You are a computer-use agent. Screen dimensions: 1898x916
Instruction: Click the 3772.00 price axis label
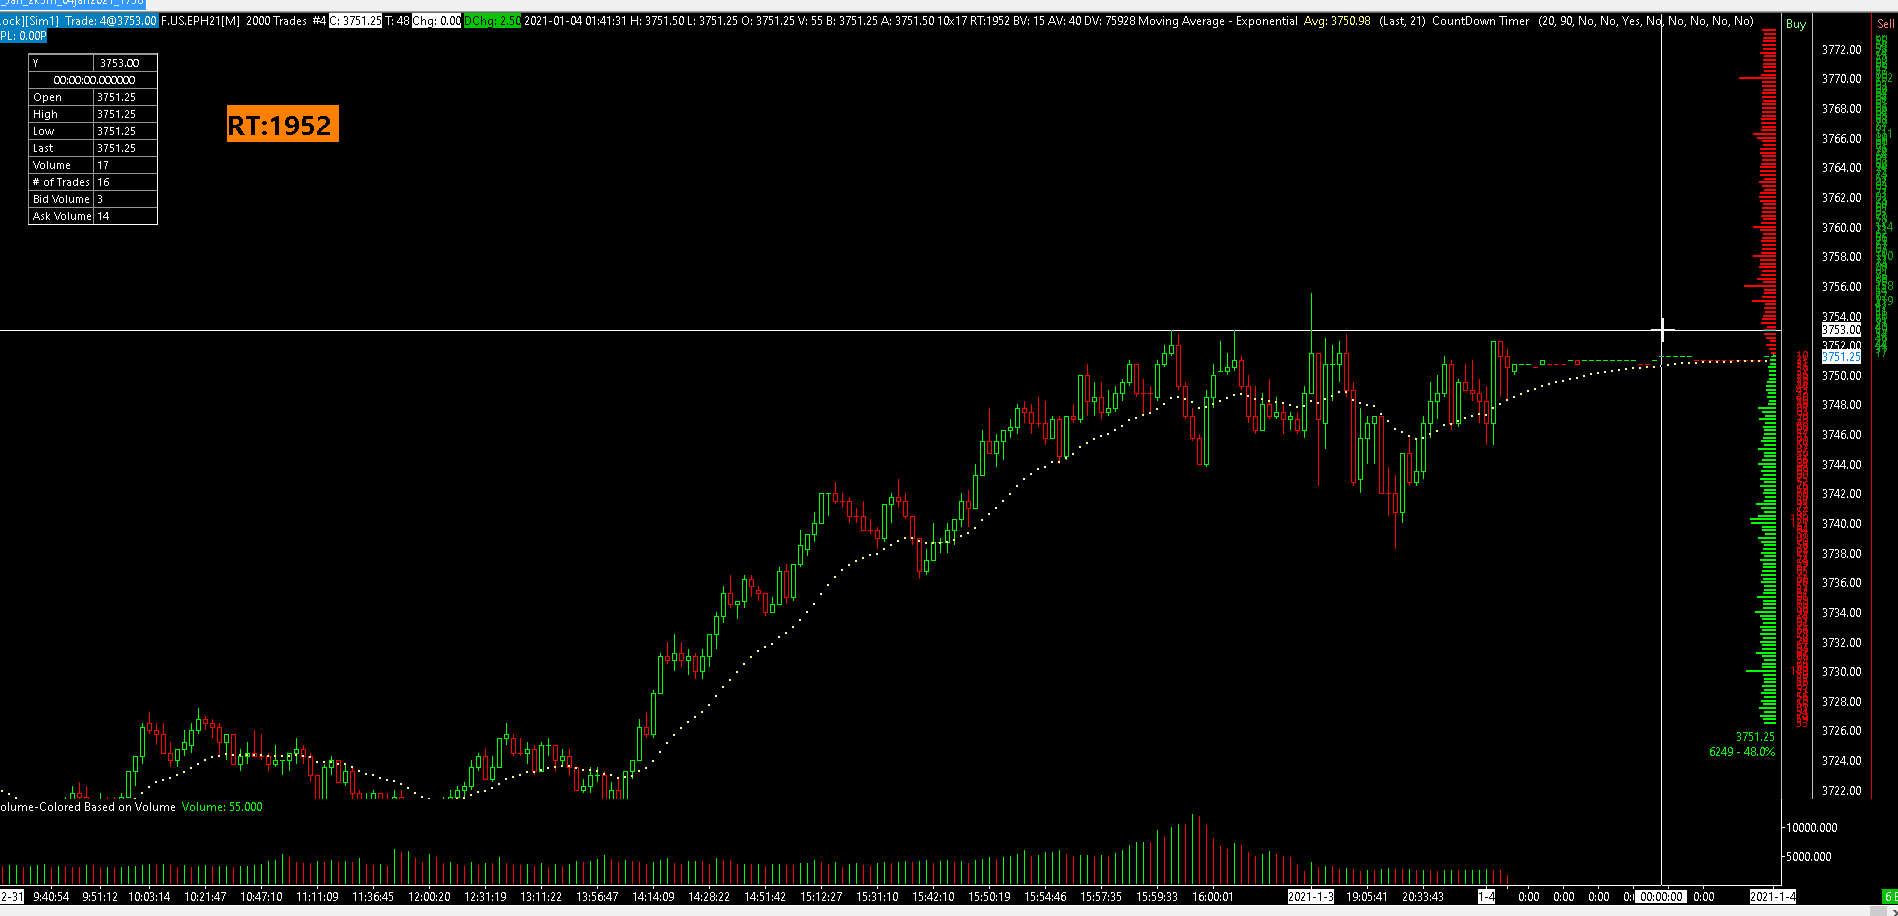tap(1841, 50)
